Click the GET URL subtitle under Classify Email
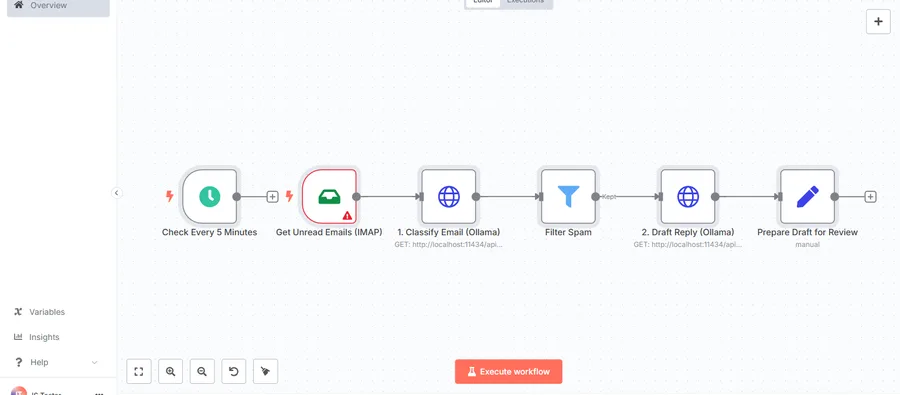 (449, 245)
